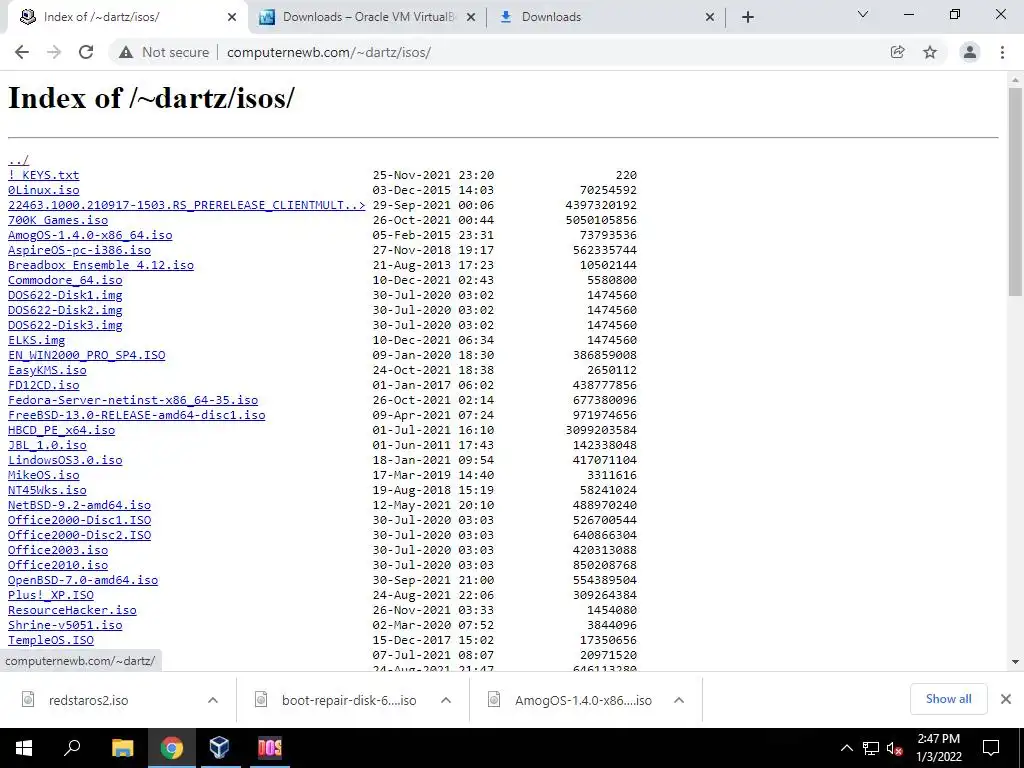Download ELKS.img
Image resolution: width=1024 pixels, height=768 pixels.
37,340
